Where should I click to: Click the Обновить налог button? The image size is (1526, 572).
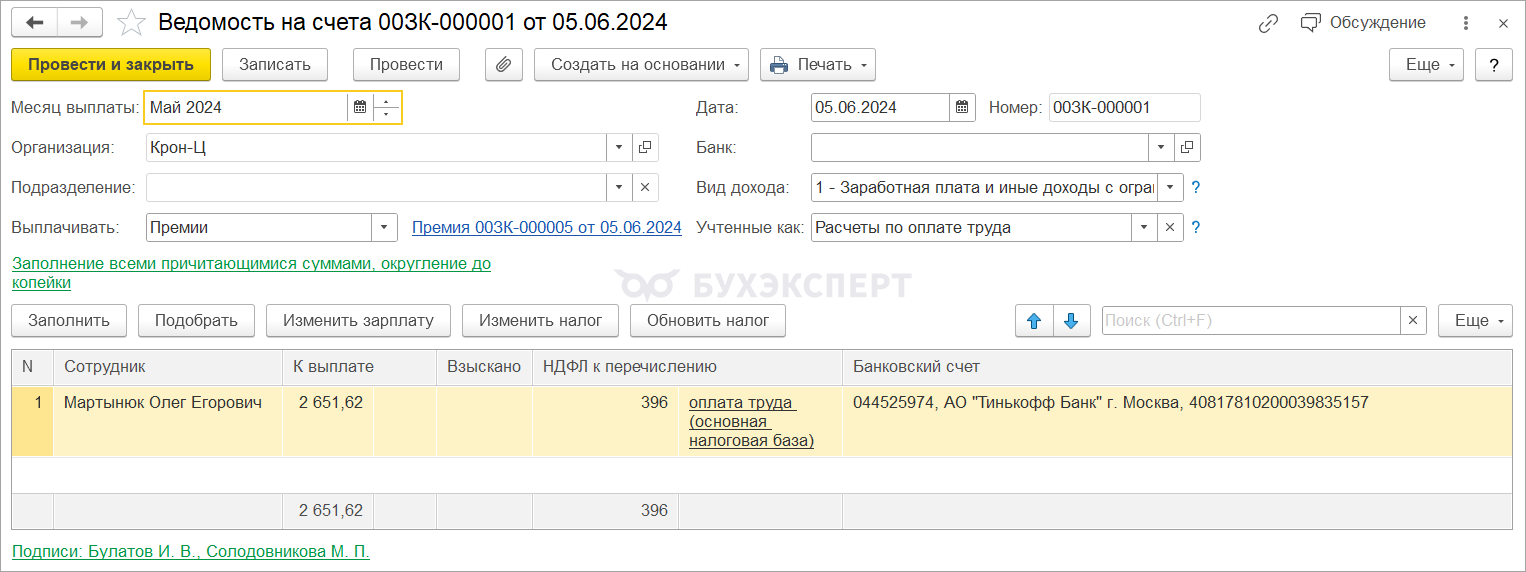point(708,321)
